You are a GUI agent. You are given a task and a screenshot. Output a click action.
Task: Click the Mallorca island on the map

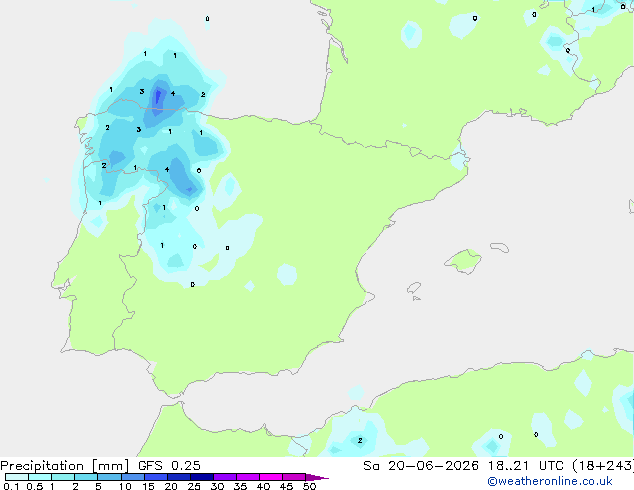[463, 261]
